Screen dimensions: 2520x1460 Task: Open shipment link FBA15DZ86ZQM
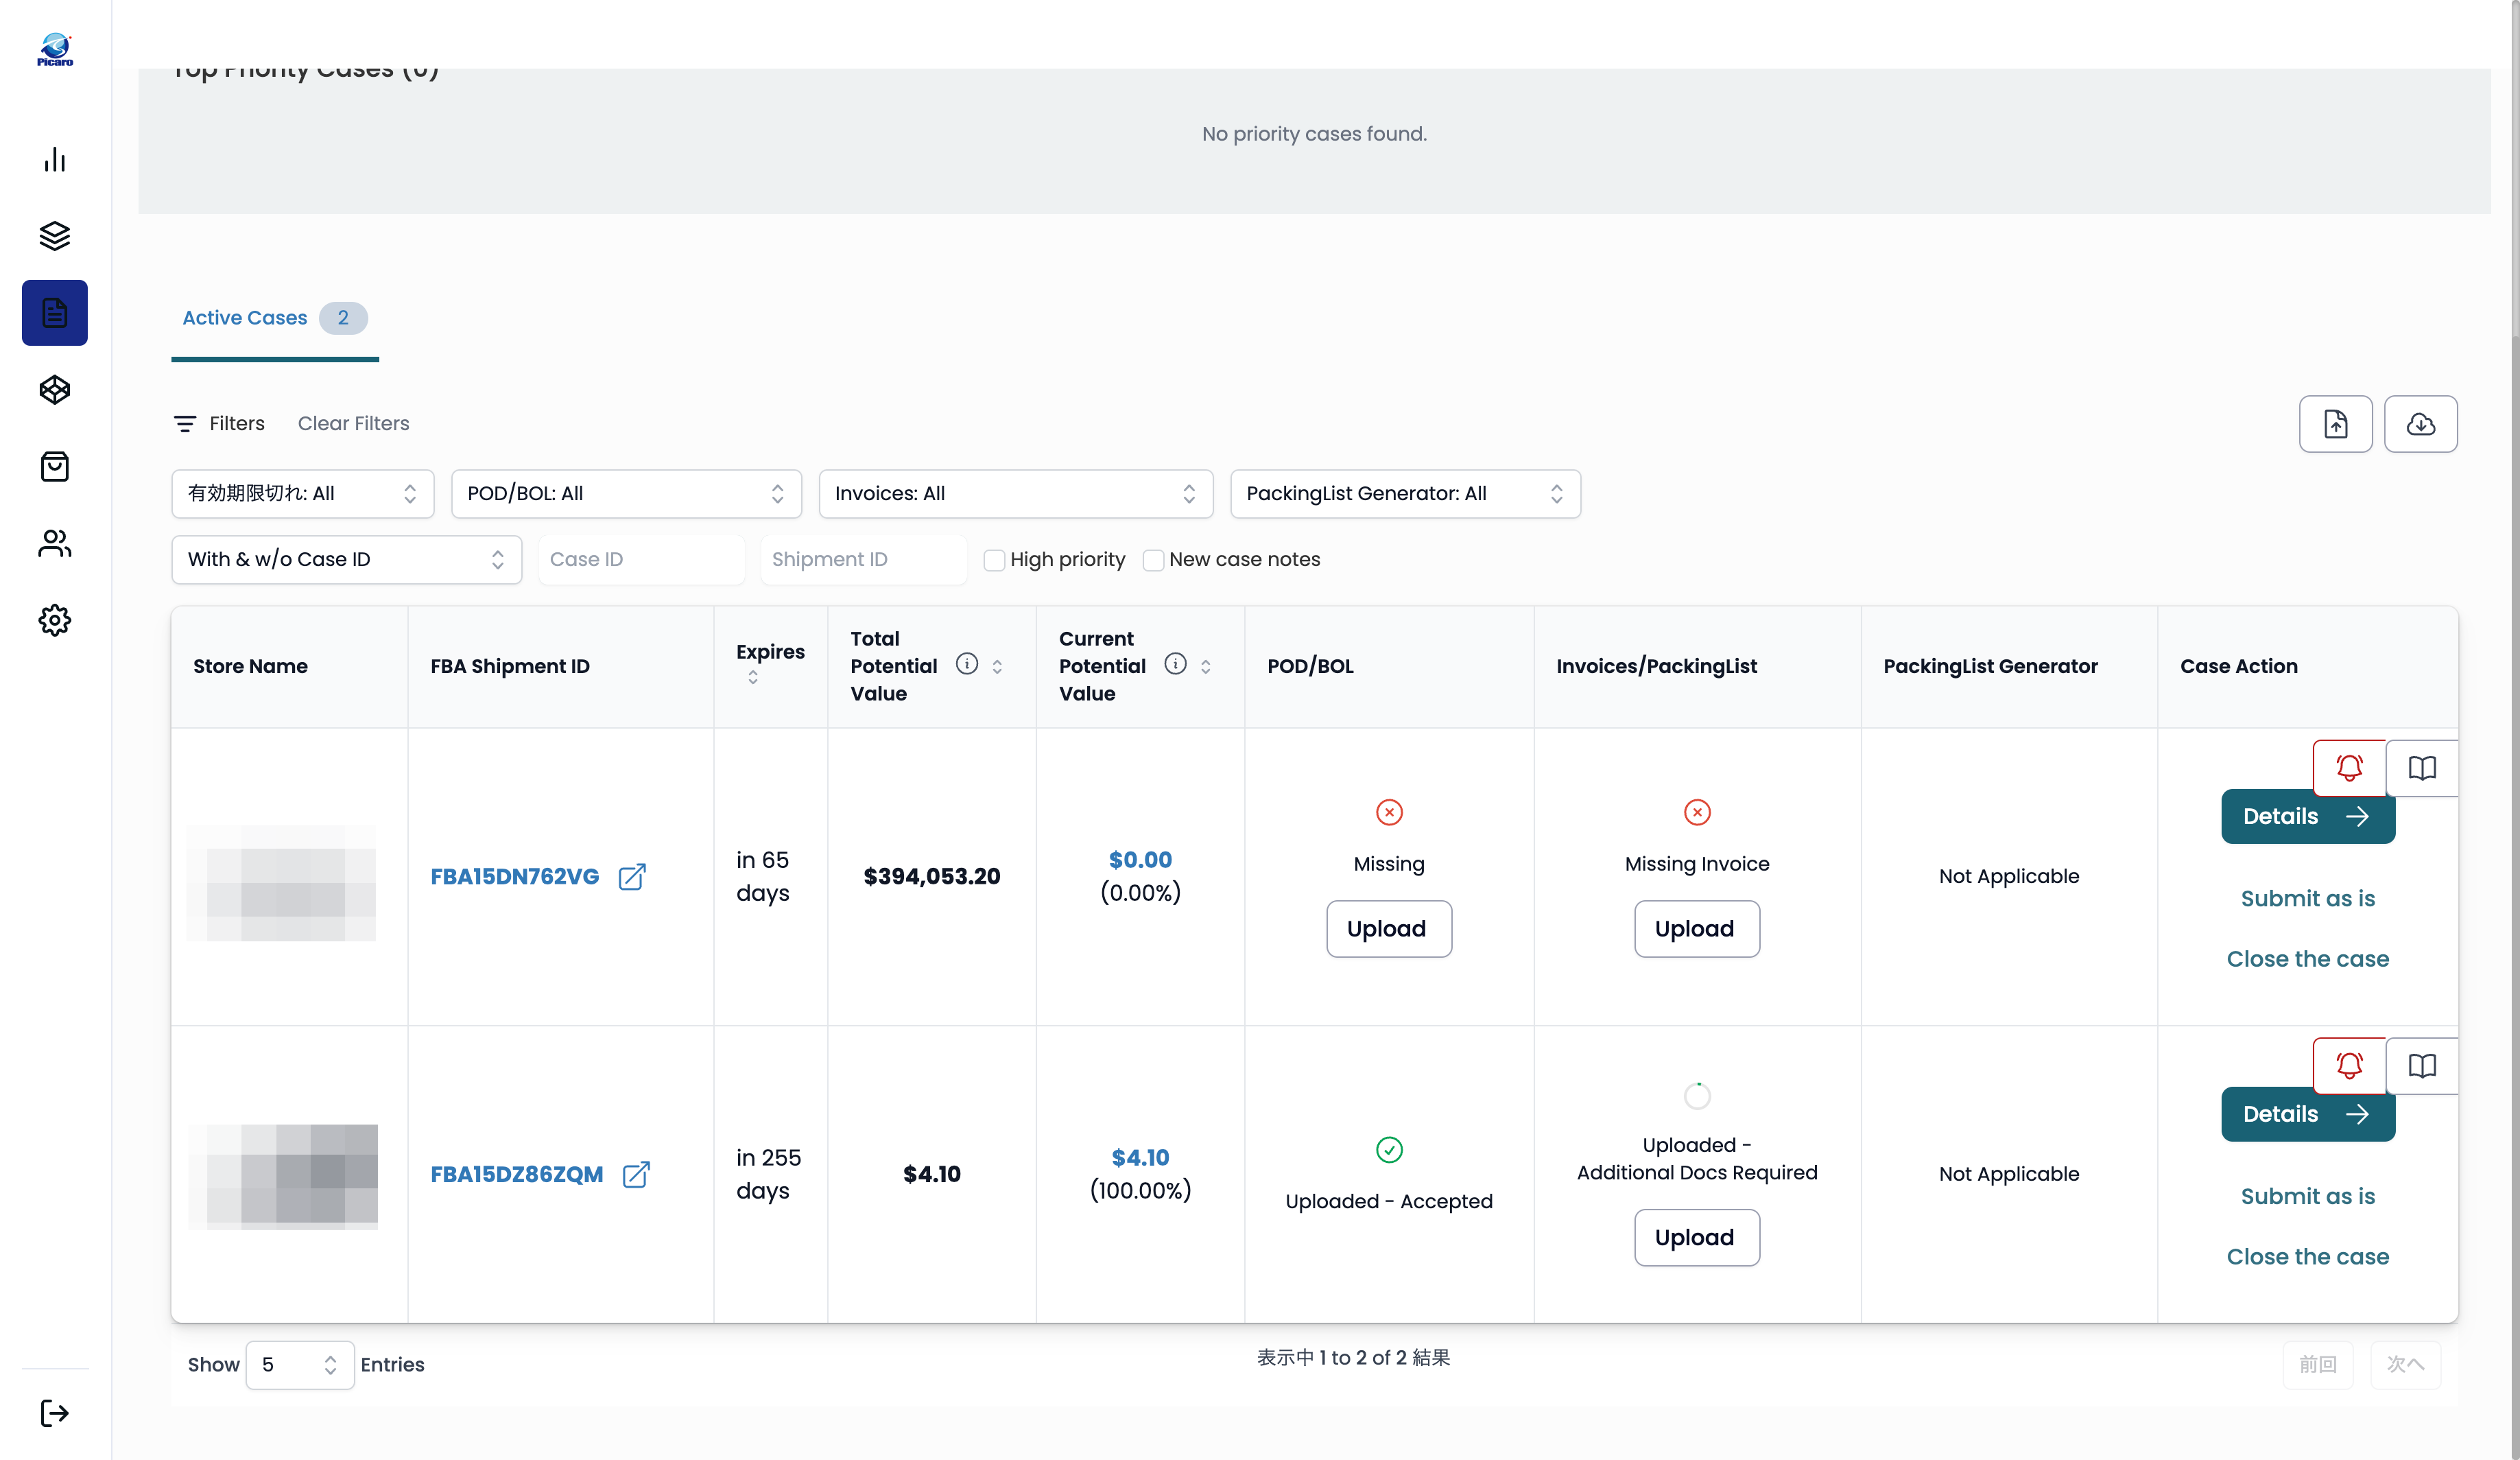516,1174
